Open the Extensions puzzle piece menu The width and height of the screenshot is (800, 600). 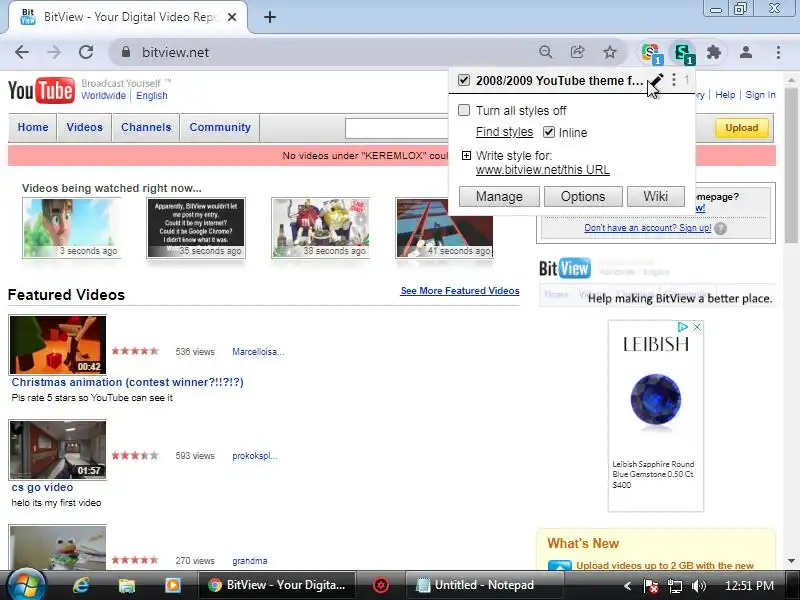(x=714, y=52)
